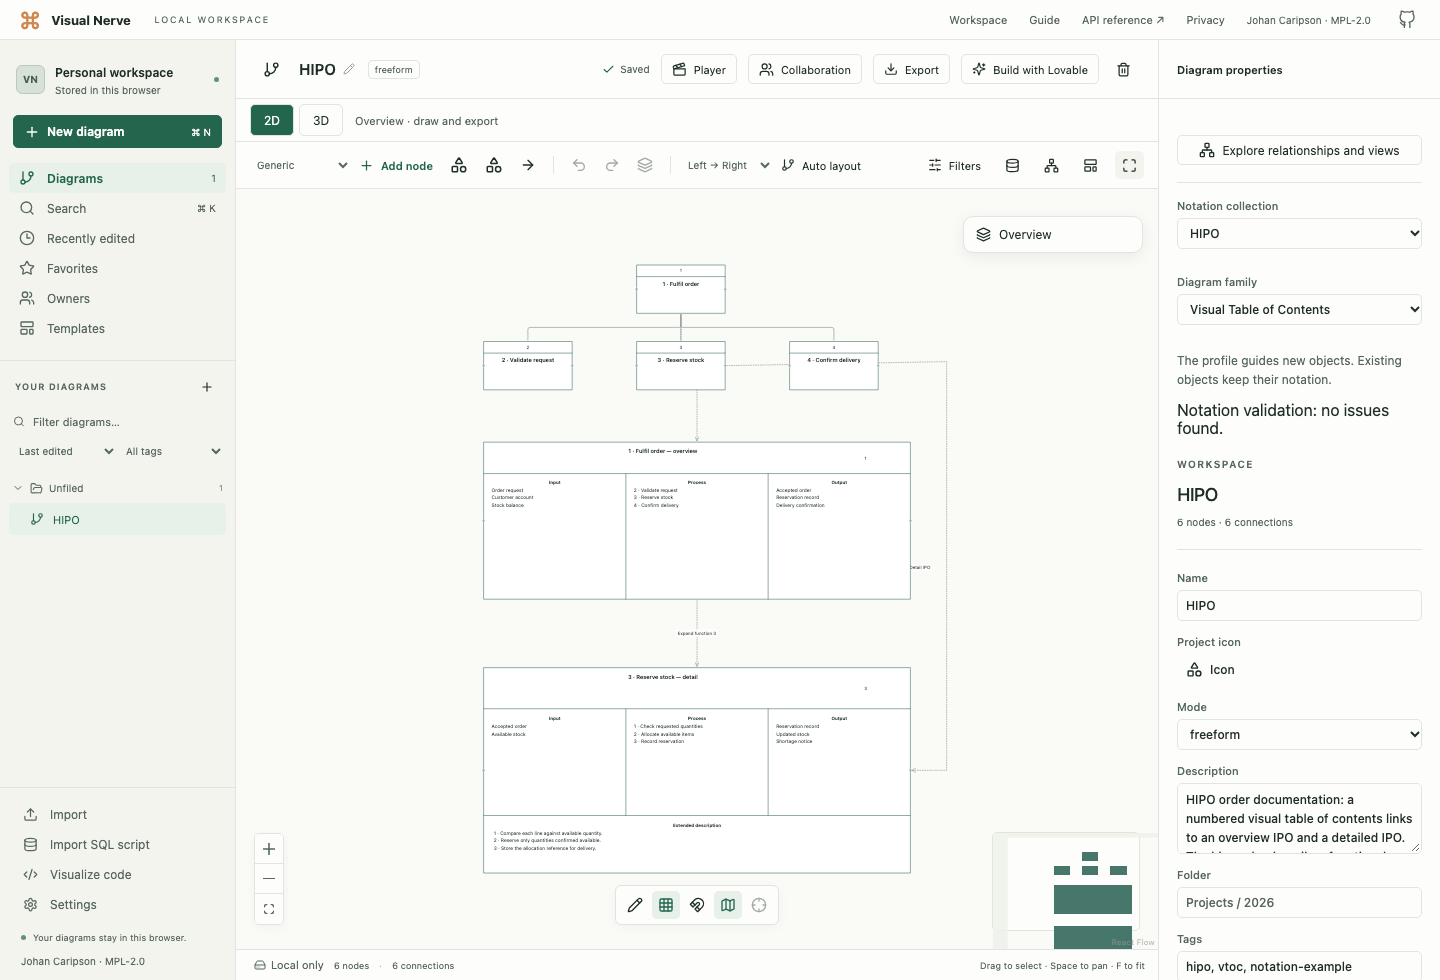
Task: Click the New diagram button
Action: 117,132
